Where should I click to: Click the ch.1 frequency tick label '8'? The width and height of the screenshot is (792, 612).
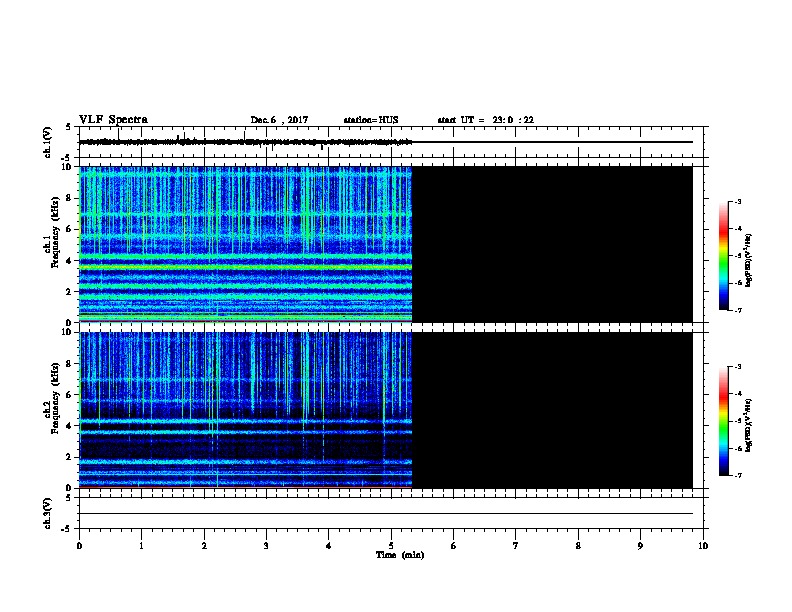pyautogui.click(x=69, y=198)
